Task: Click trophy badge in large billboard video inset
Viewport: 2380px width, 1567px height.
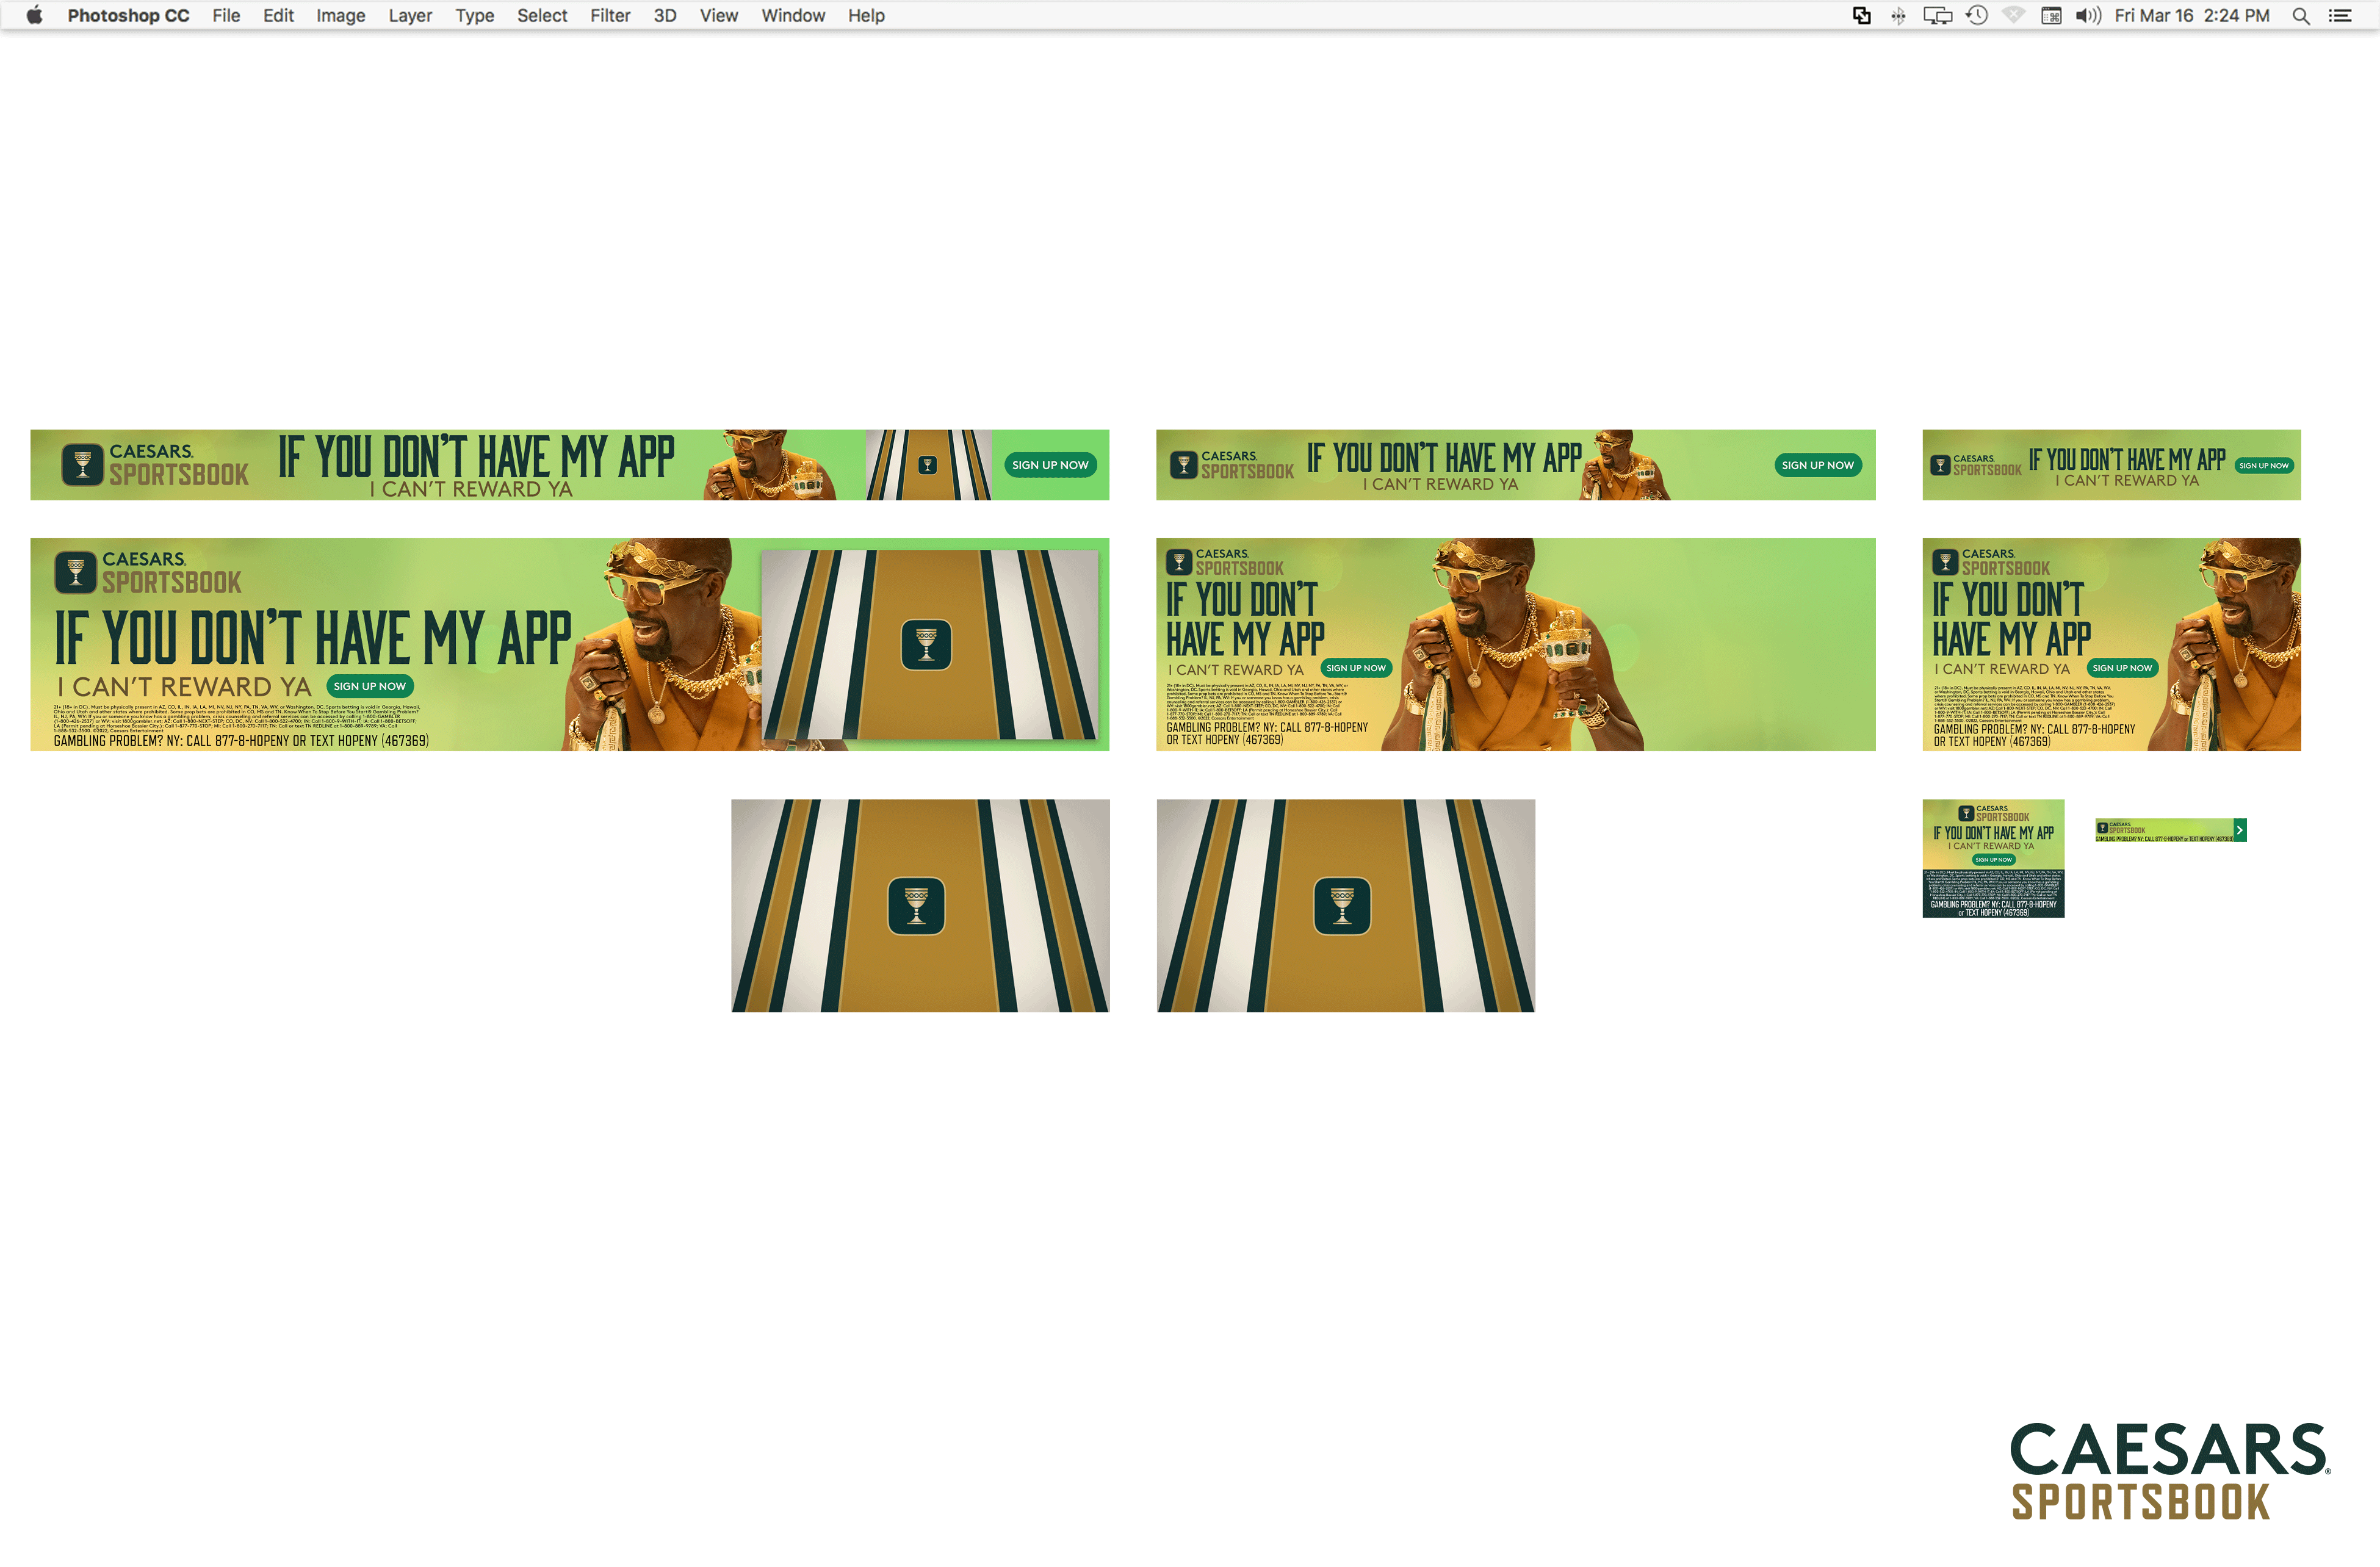Action: pos(926,645)
